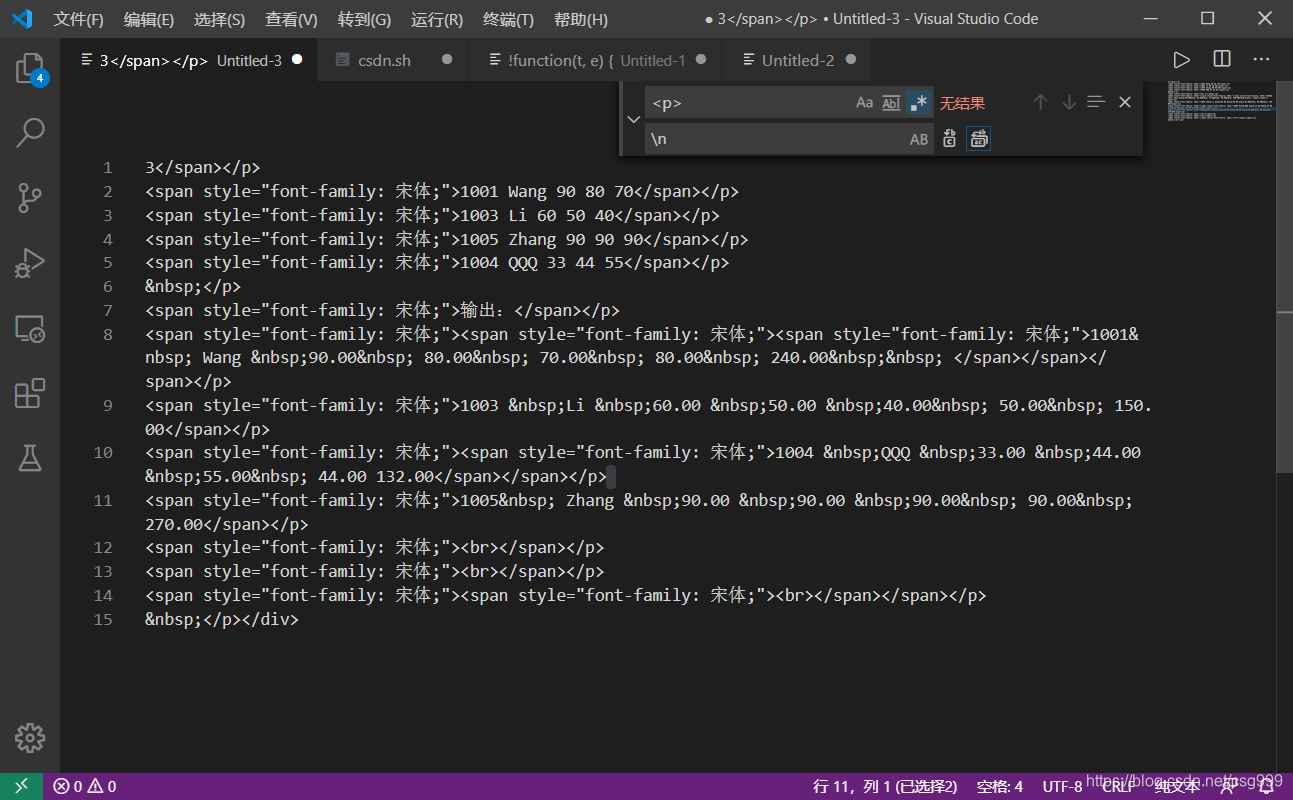Open the Manage gear menu
1293x800 pixels.
[30, 738]
